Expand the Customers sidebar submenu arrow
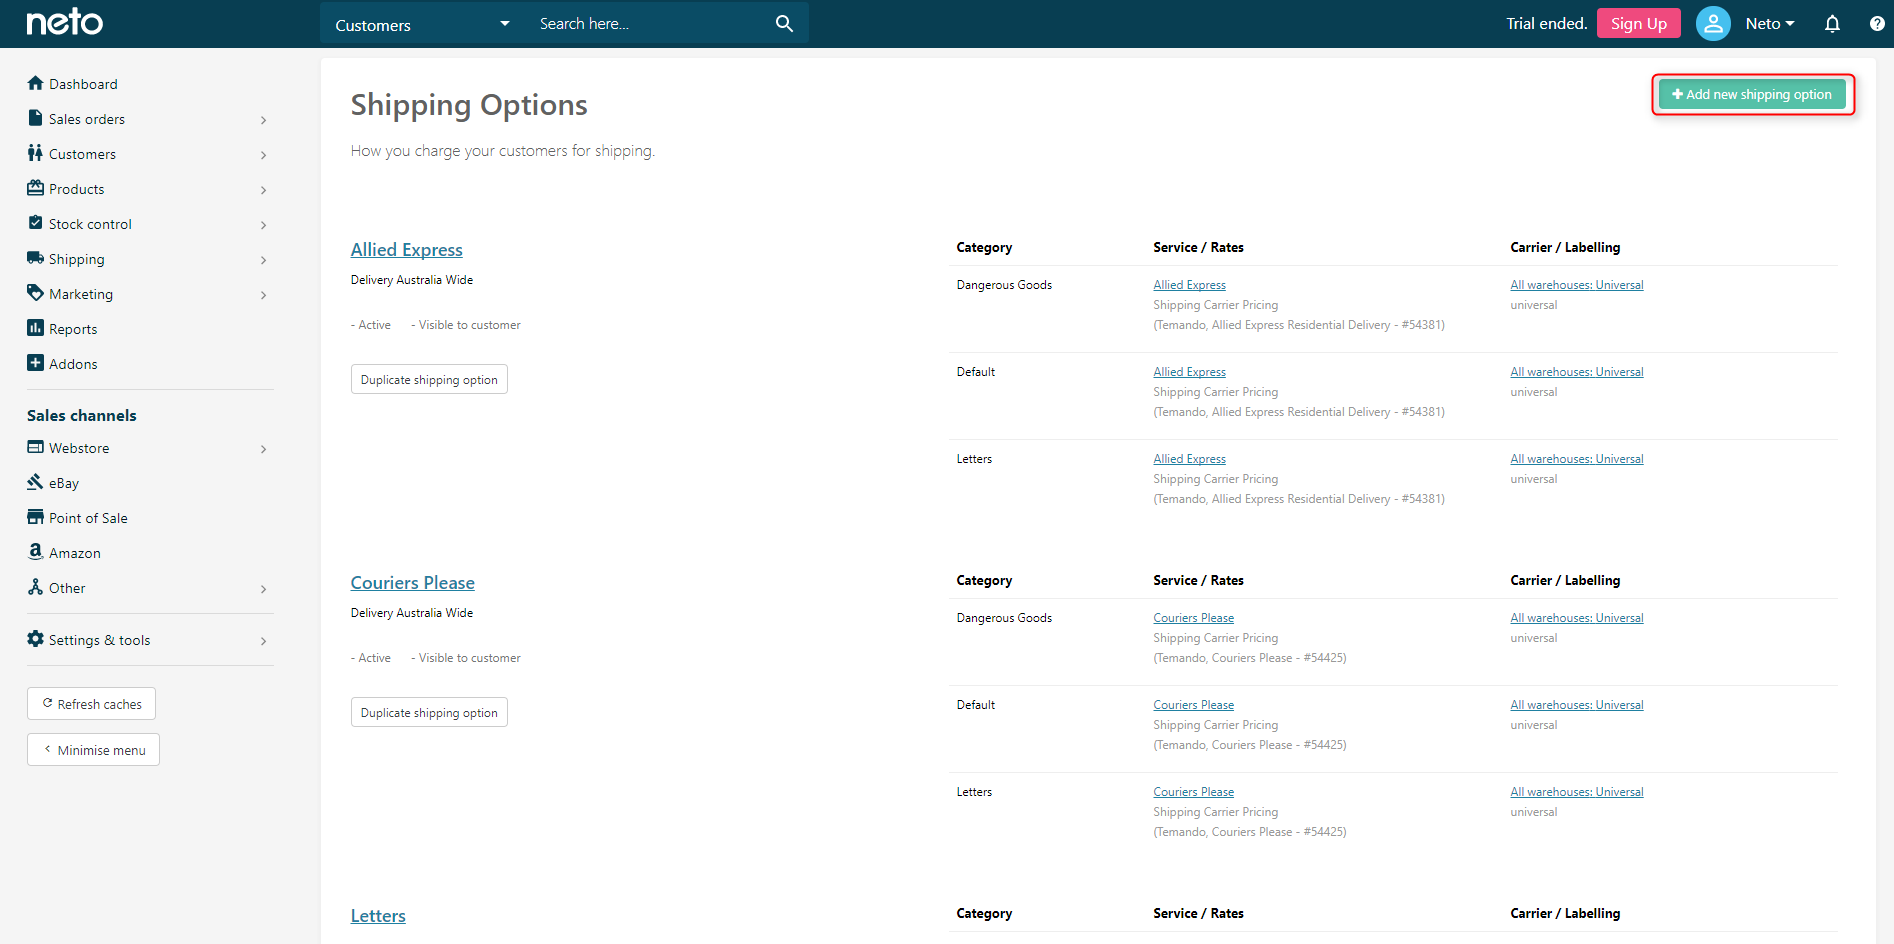The image size is (1894, 944). coord(264,155)
